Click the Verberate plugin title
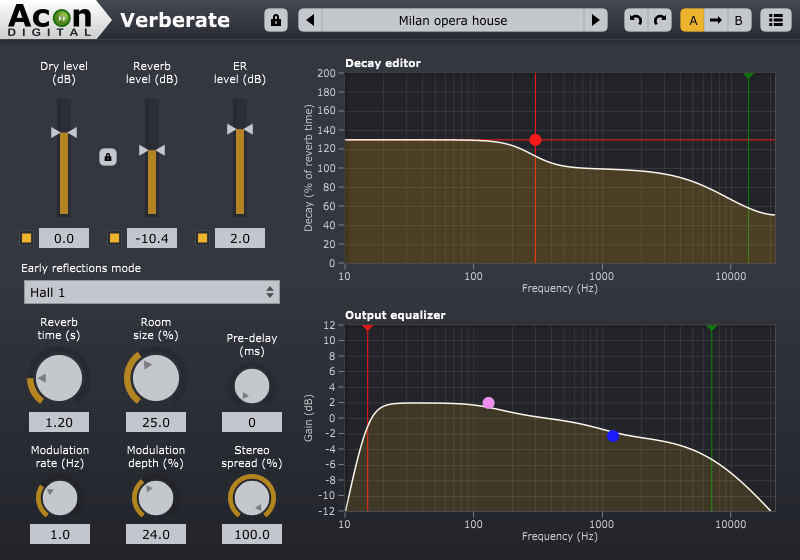Viewport: 800px width, 560px height. pos(175,20)
